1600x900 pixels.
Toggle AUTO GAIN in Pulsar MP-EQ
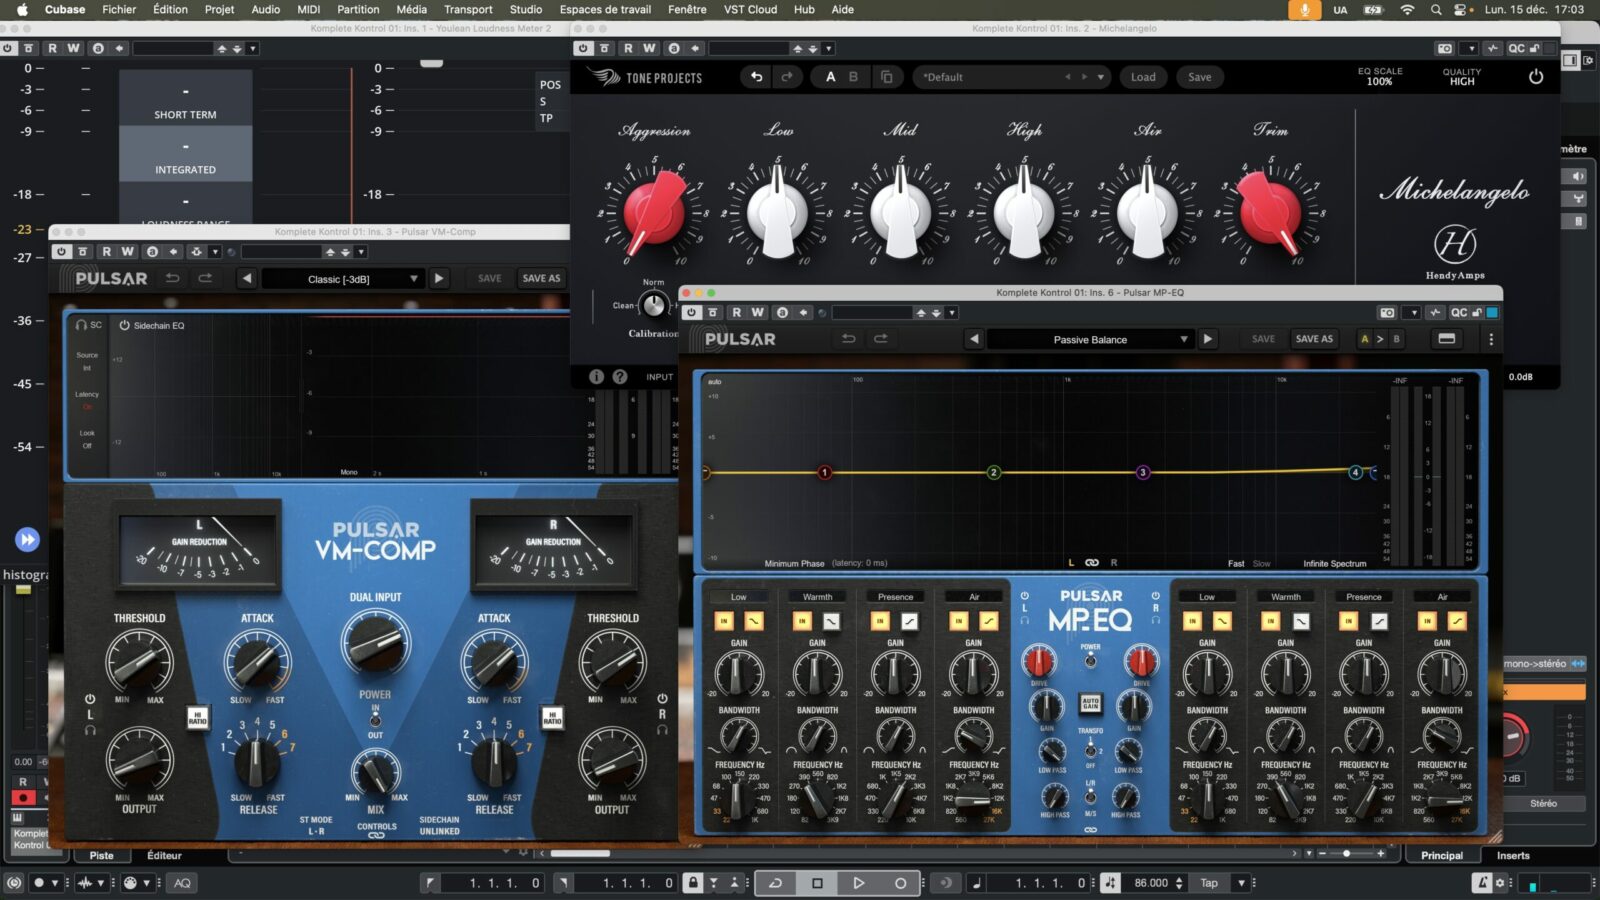coord(1089,704)
